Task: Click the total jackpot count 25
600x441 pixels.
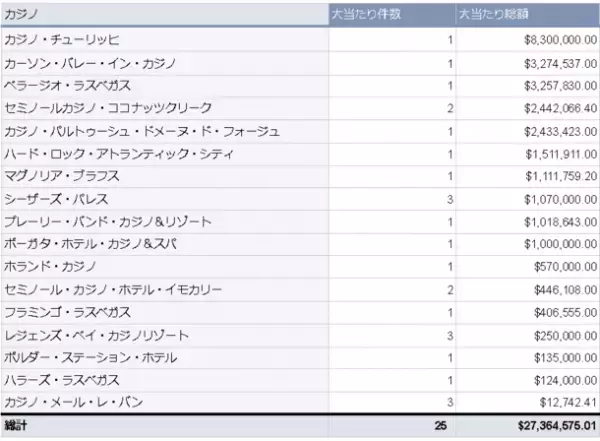Action: (x=440, y=425)
